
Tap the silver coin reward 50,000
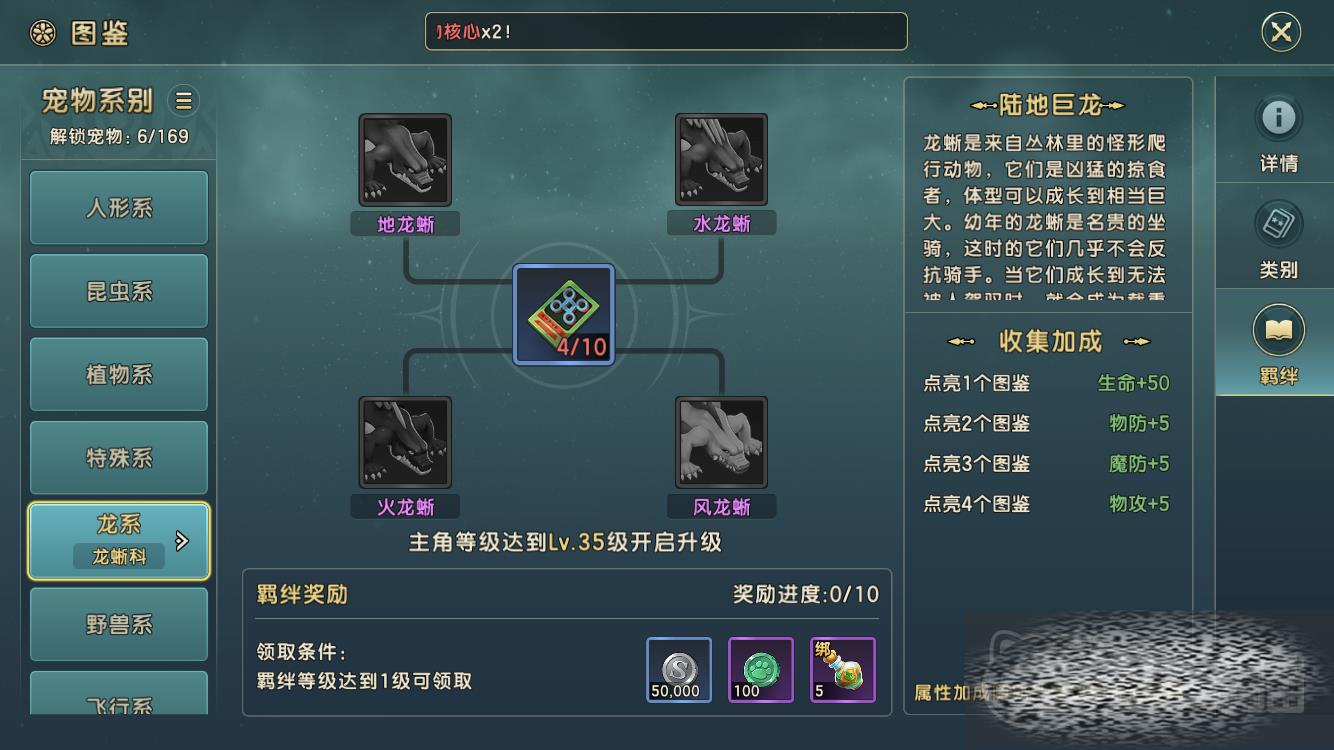679,670
